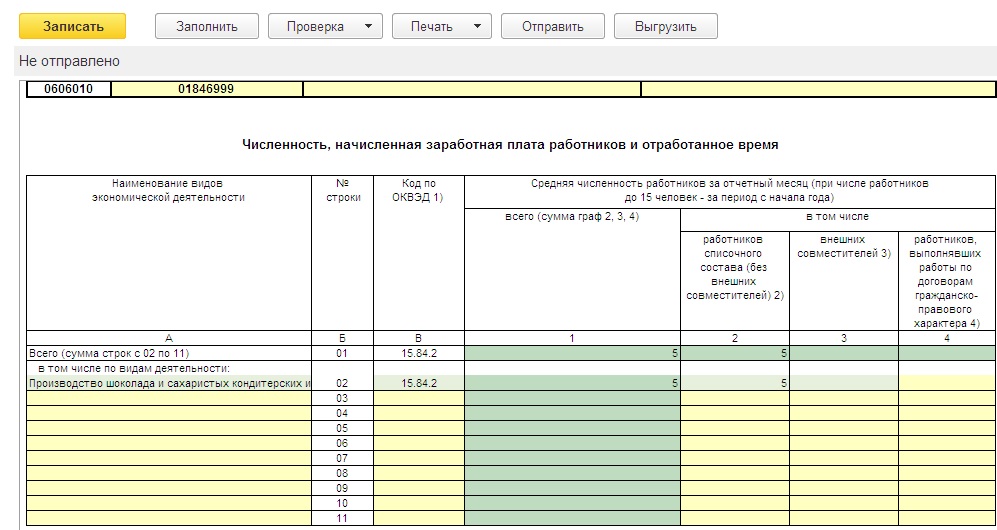Viewport: 997px width, 530px height.
Task: Click the Отправить button
Action: tap(553, 26)
